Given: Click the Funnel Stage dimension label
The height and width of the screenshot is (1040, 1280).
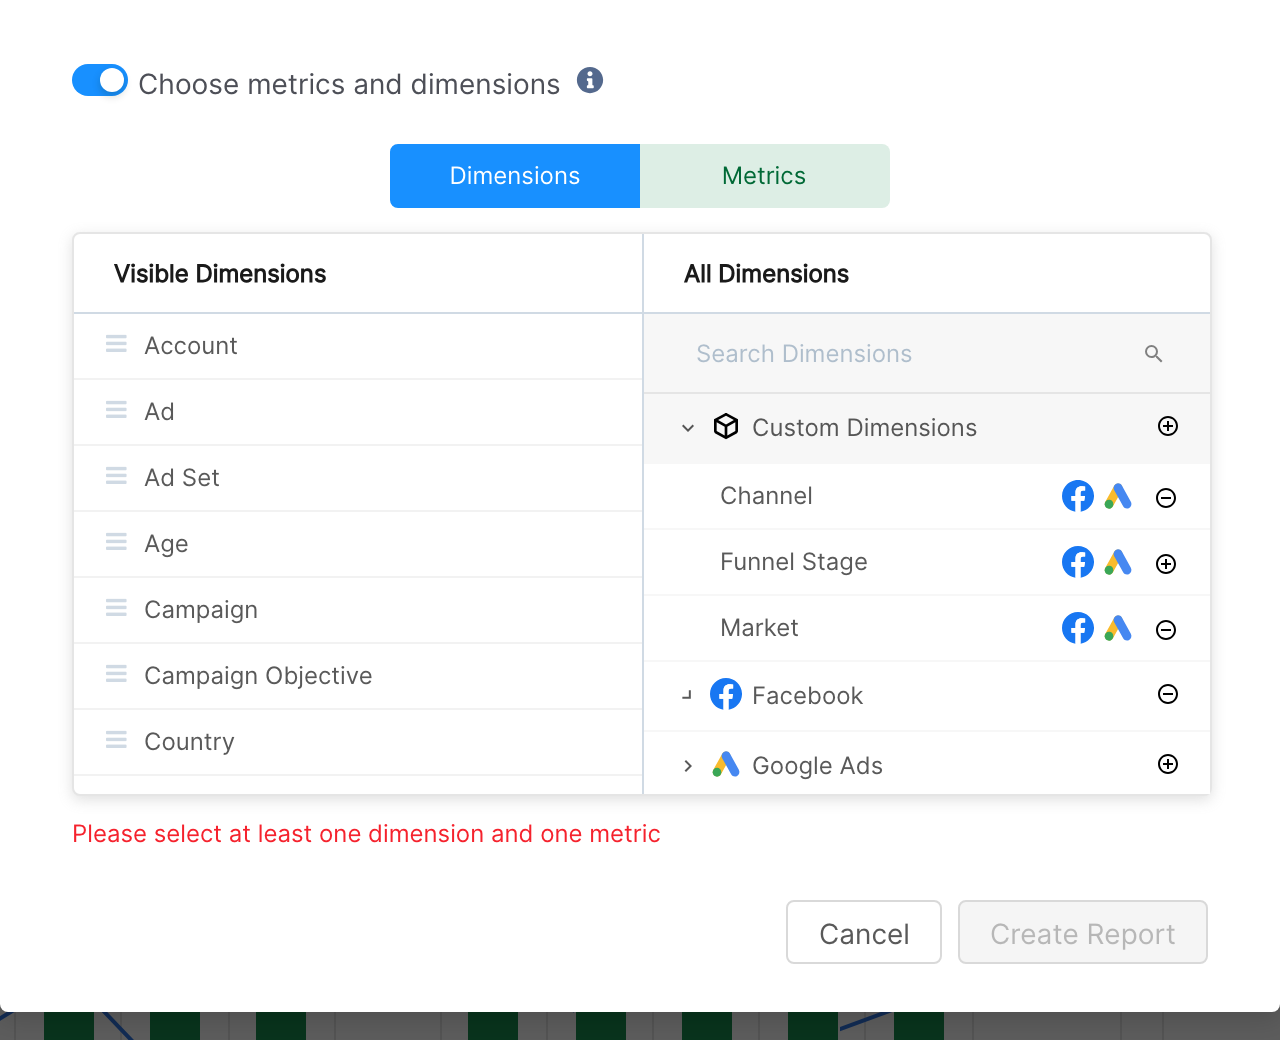Looking at the screenshot, I should coord(794,562).
